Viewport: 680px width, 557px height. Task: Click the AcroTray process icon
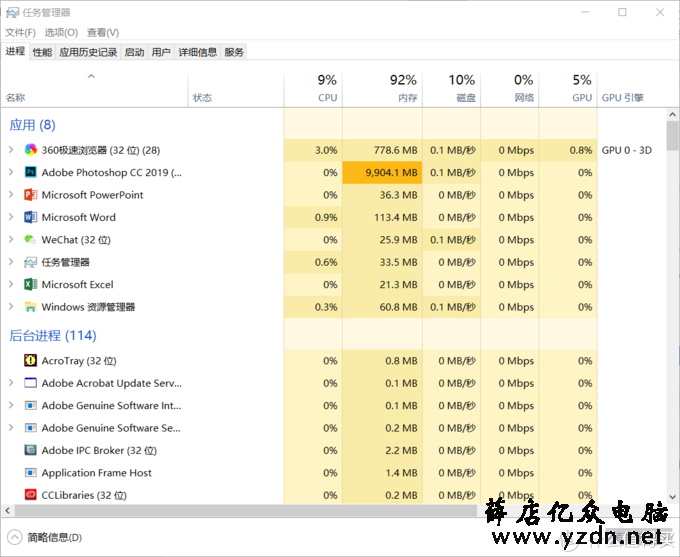point(30,360)
